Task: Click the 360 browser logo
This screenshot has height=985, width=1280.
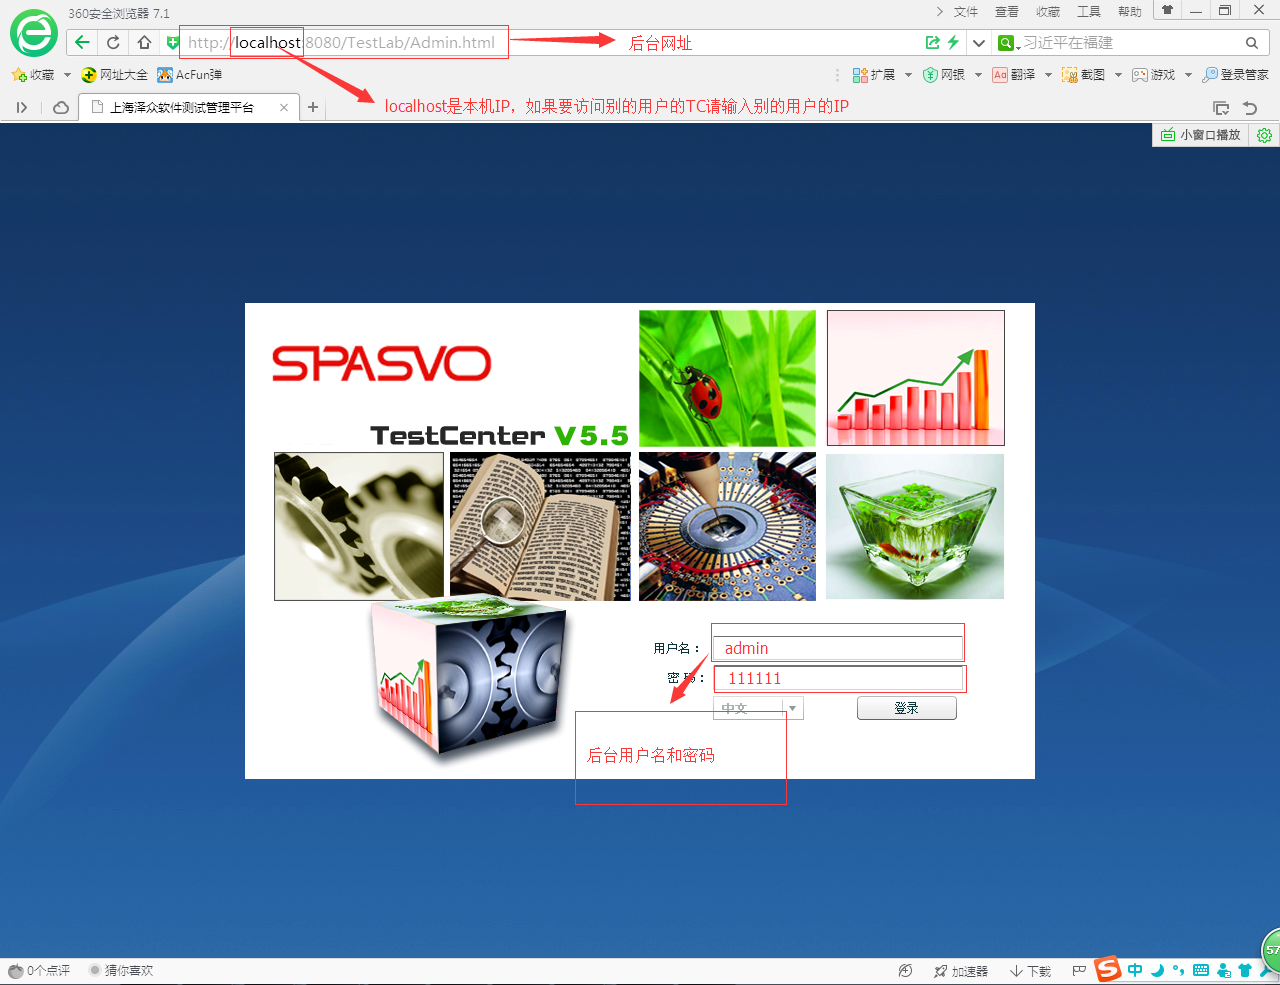Action: point(34,33)
